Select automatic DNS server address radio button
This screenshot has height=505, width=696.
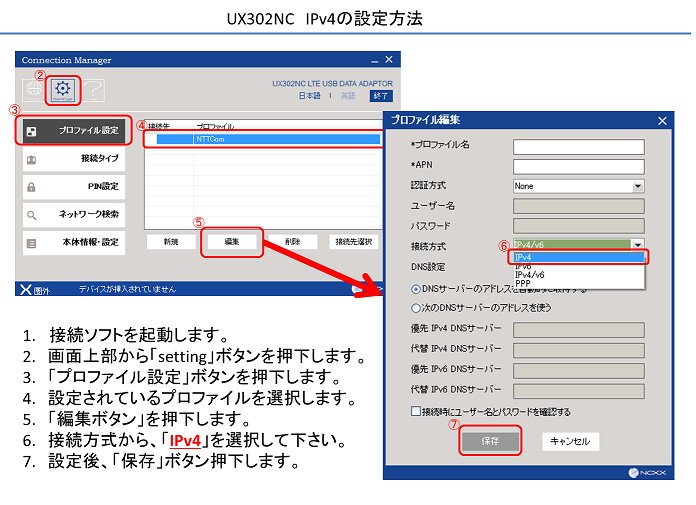point(416,289)
